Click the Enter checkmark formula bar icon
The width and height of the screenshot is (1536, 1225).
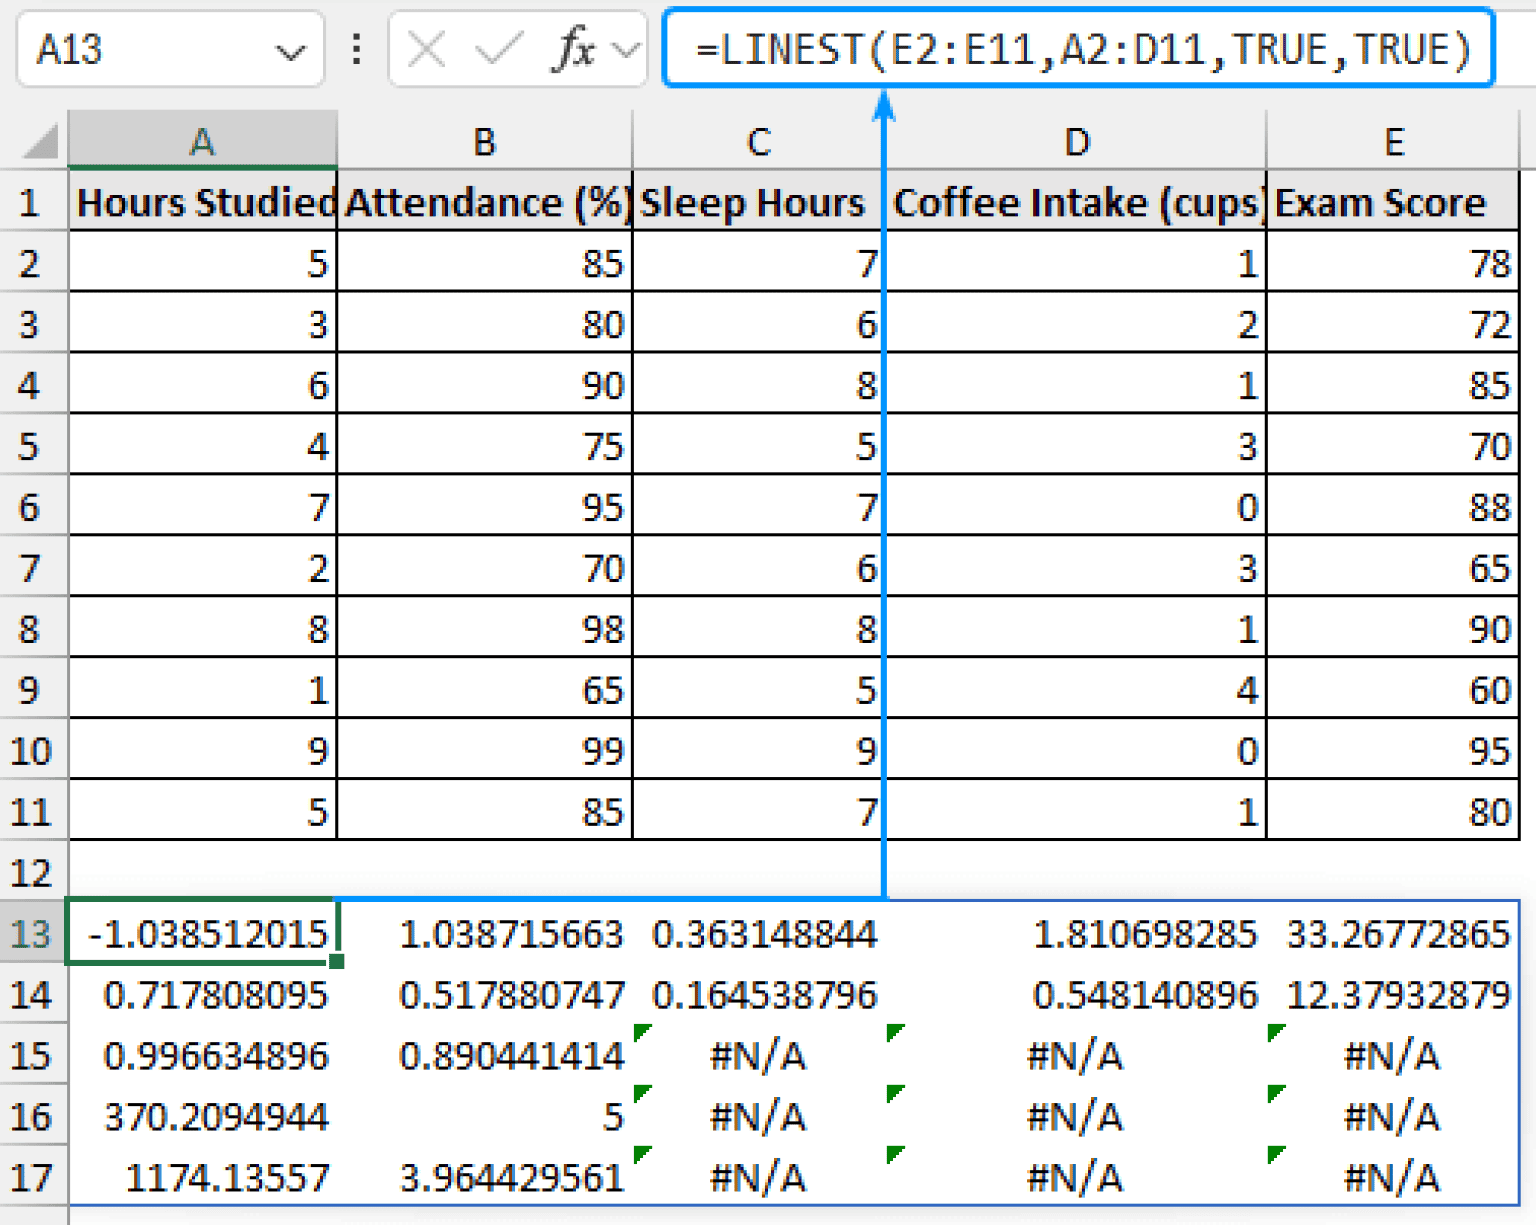(x=500, y=49)
